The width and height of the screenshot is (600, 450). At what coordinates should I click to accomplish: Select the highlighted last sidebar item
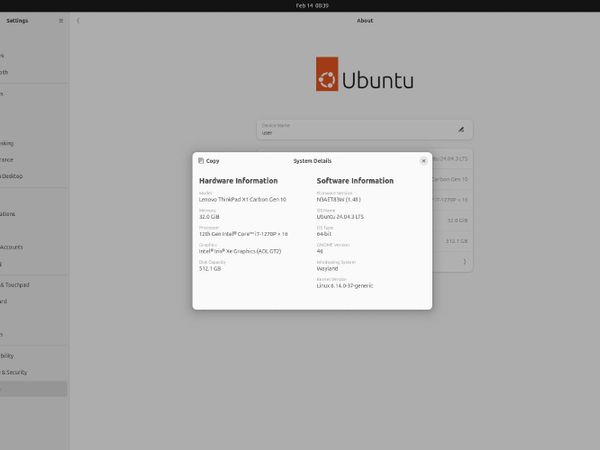click(x=30, y=389)
